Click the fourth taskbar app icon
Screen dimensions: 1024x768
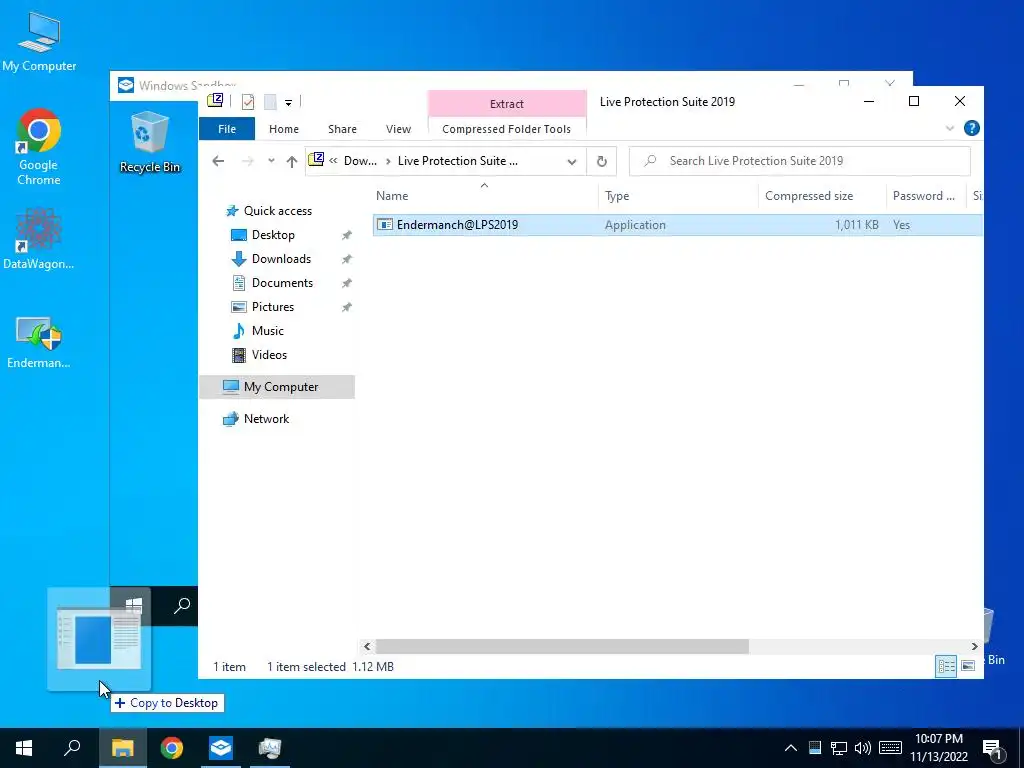click(x=270, y=748)
